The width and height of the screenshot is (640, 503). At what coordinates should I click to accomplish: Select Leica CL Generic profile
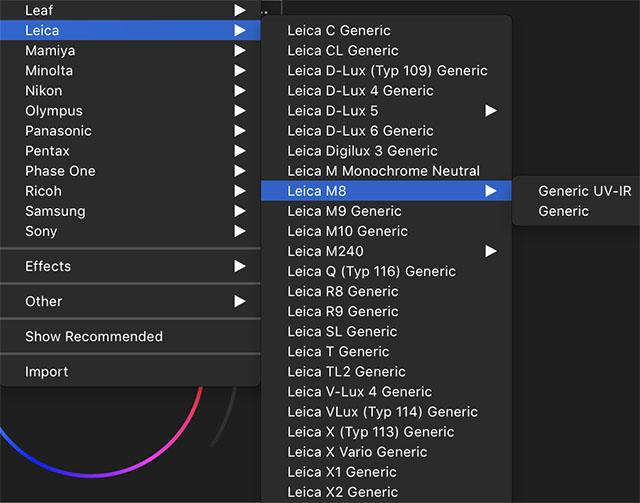click(x=386, y=50)
